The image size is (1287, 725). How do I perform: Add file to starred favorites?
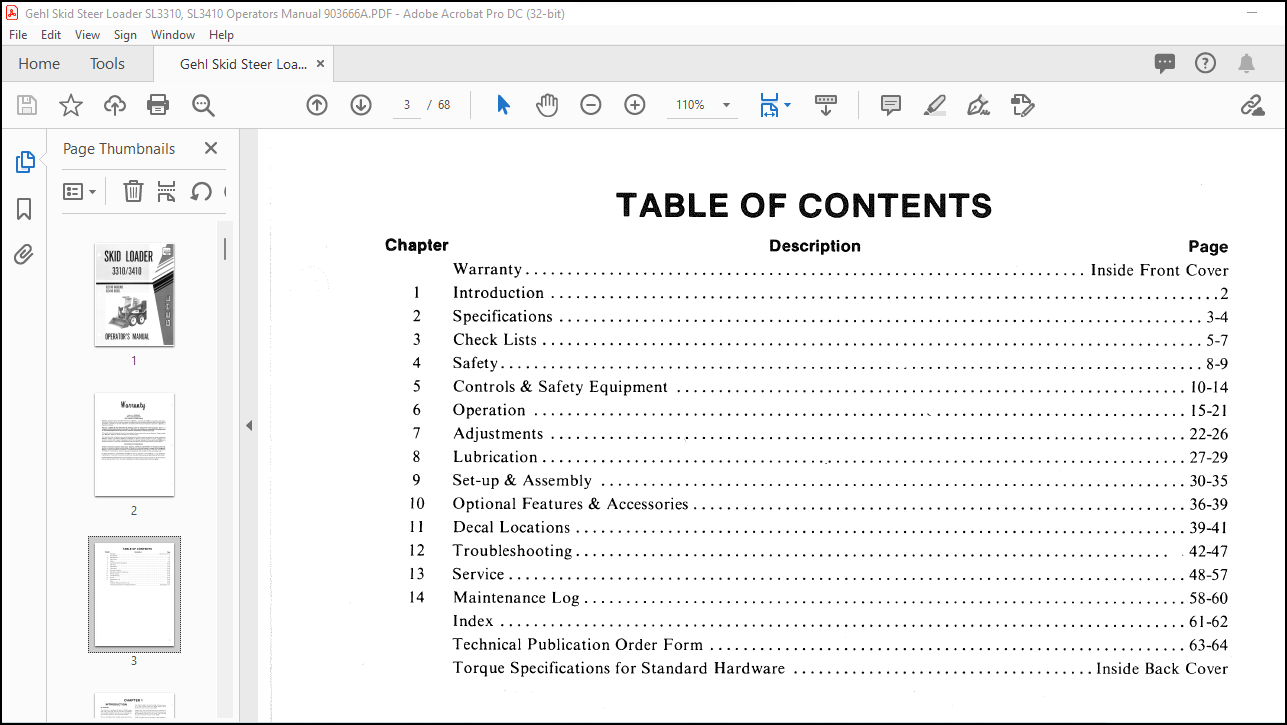pyautogui.click(x=71, y=105)
